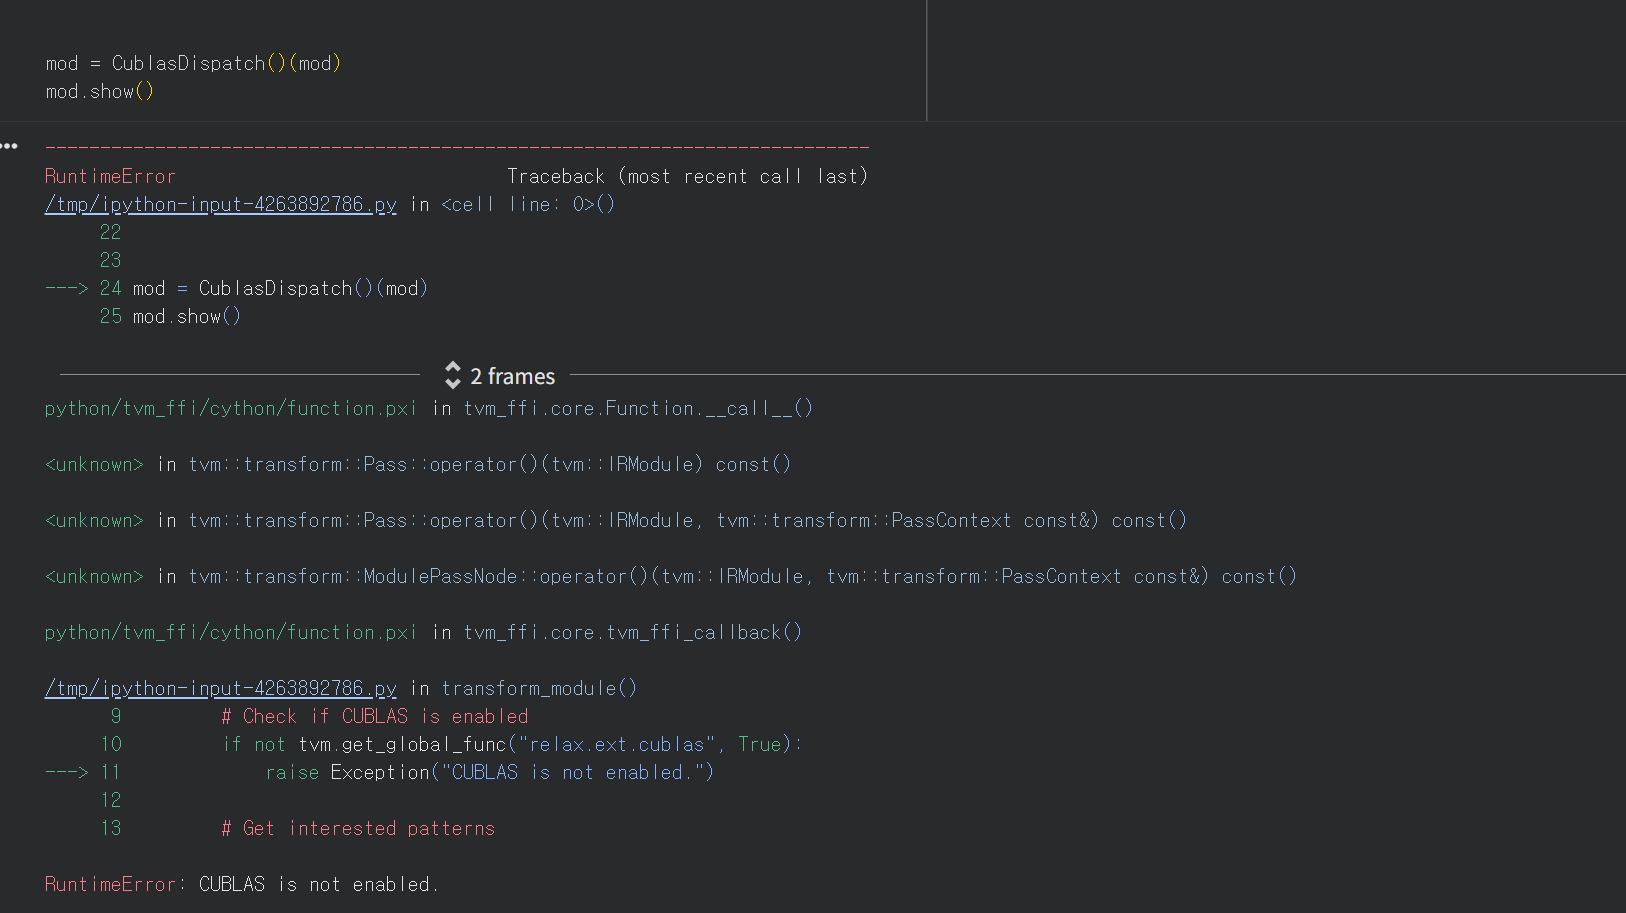Click the mod.show() line in the code cell
The width and height of the screenshot is (1626, 913).
coord(99,91)
